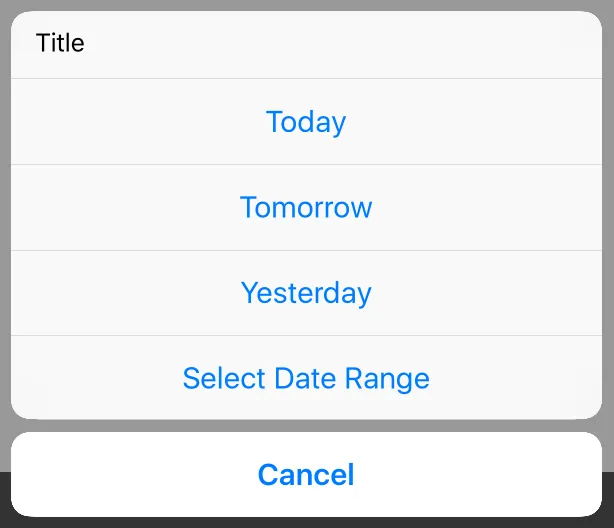Viewport: 614px width, 528px height.
Task: Open Select Date Range
Action: point(306,379)
